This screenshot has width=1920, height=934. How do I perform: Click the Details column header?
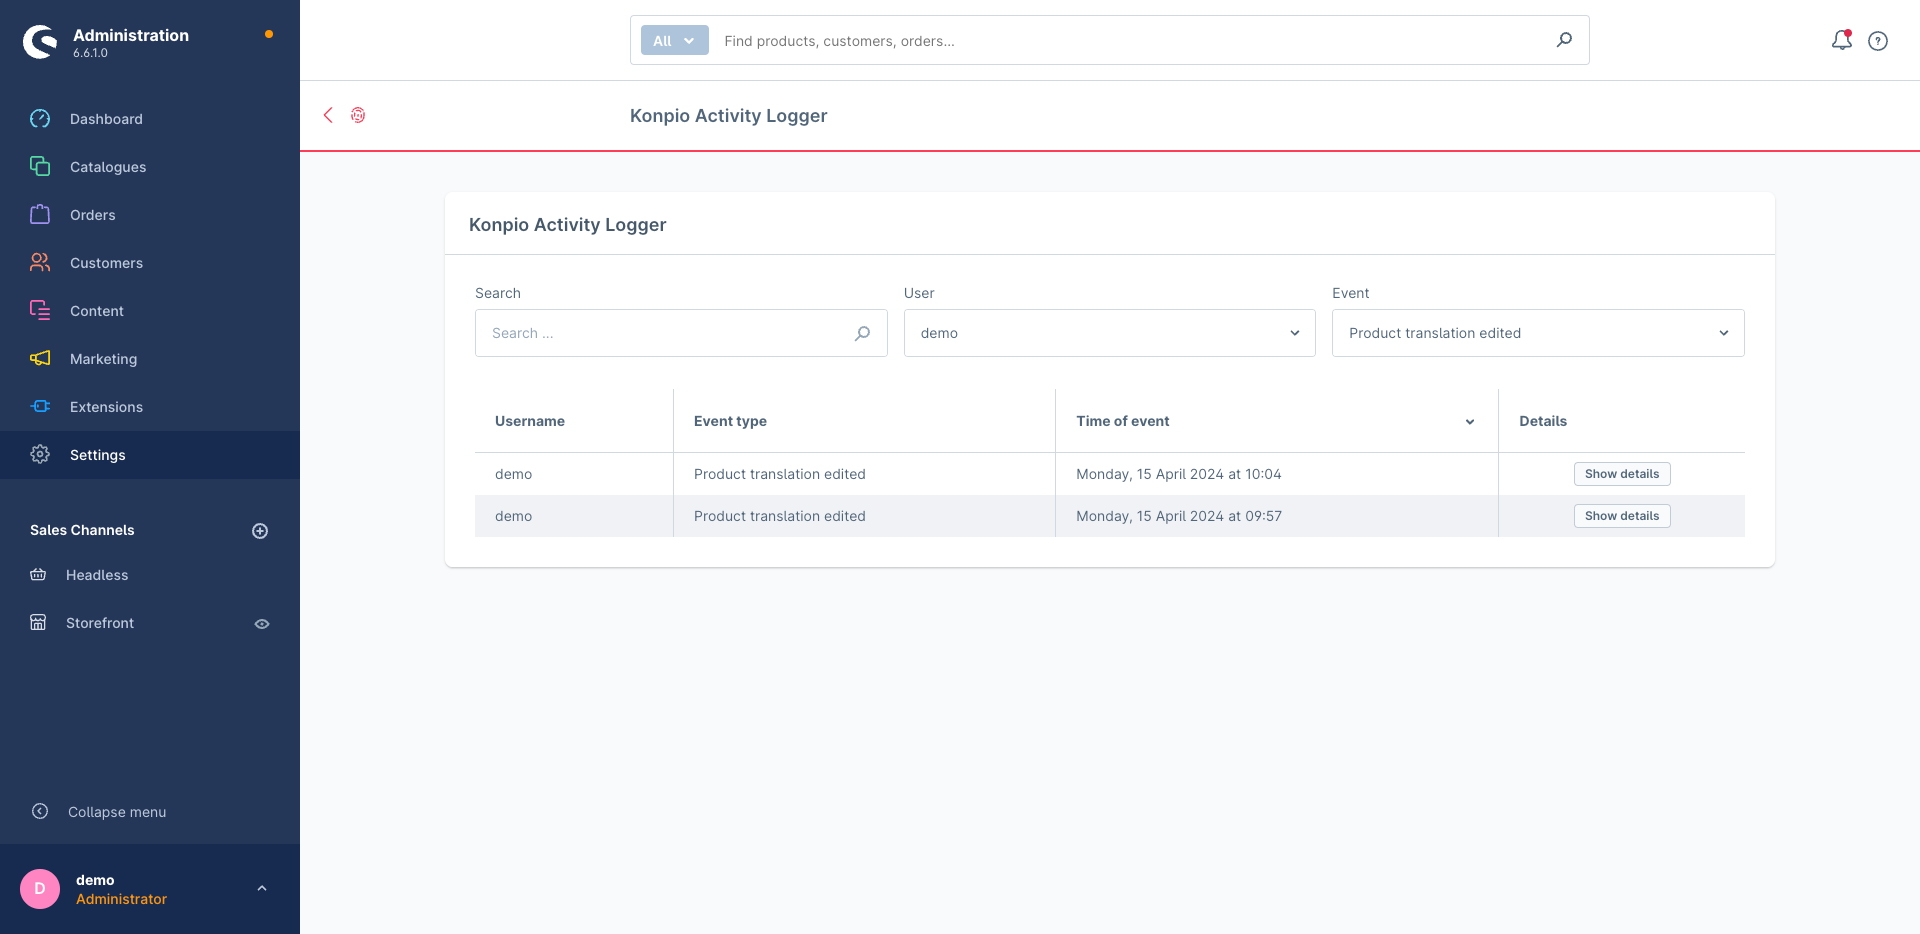pos(1621,421)
